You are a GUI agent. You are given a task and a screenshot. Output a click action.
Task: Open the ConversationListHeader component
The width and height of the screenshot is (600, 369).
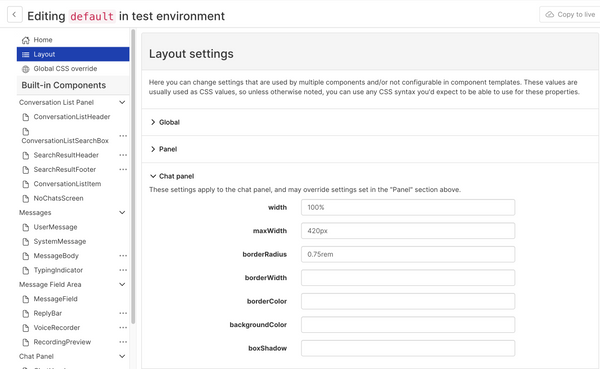click(x=72, y=117)
